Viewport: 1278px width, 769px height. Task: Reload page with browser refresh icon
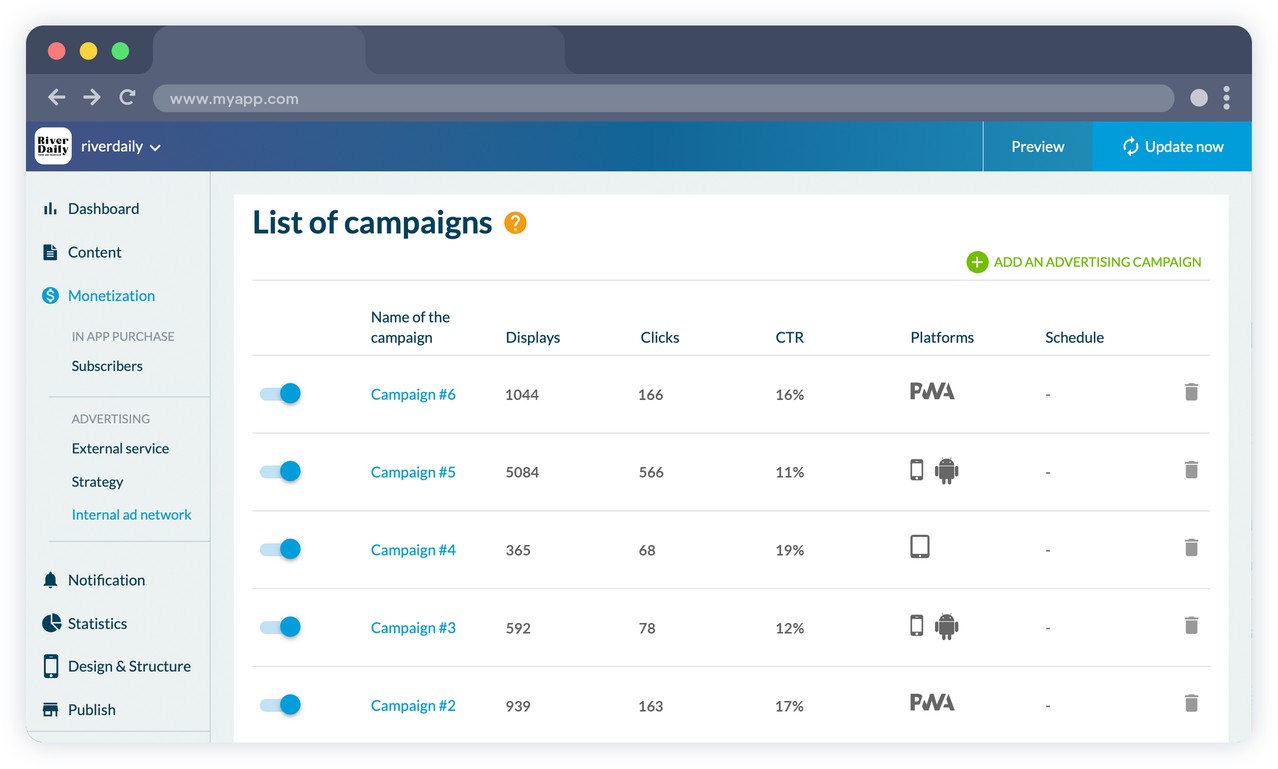coord(127,97)
